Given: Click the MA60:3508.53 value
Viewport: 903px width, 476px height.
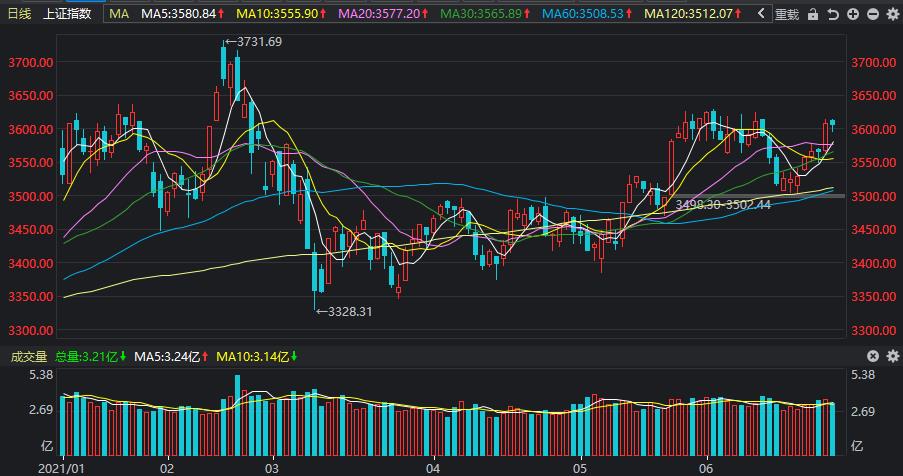Looking at the screenshot, I should (x=583, y=14).
